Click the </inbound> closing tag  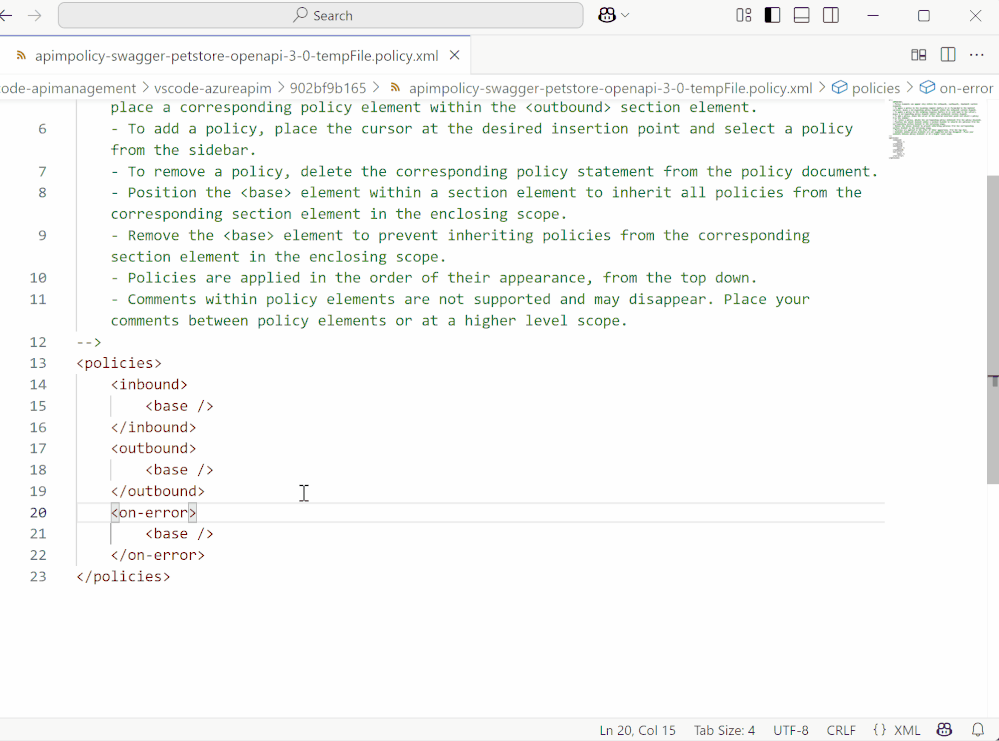154,428
